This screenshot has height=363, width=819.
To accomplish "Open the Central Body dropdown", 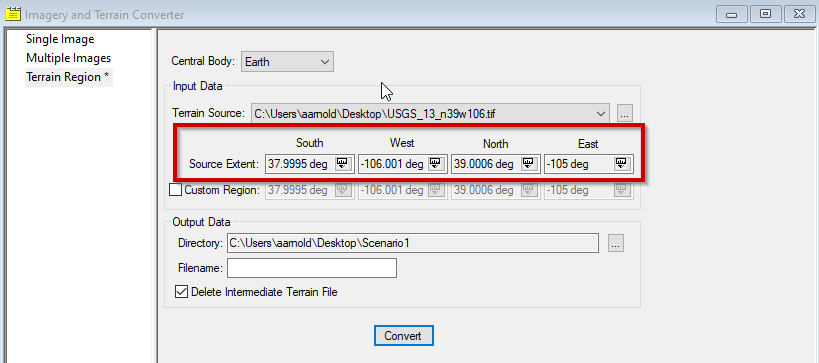I will coord(287,62).
